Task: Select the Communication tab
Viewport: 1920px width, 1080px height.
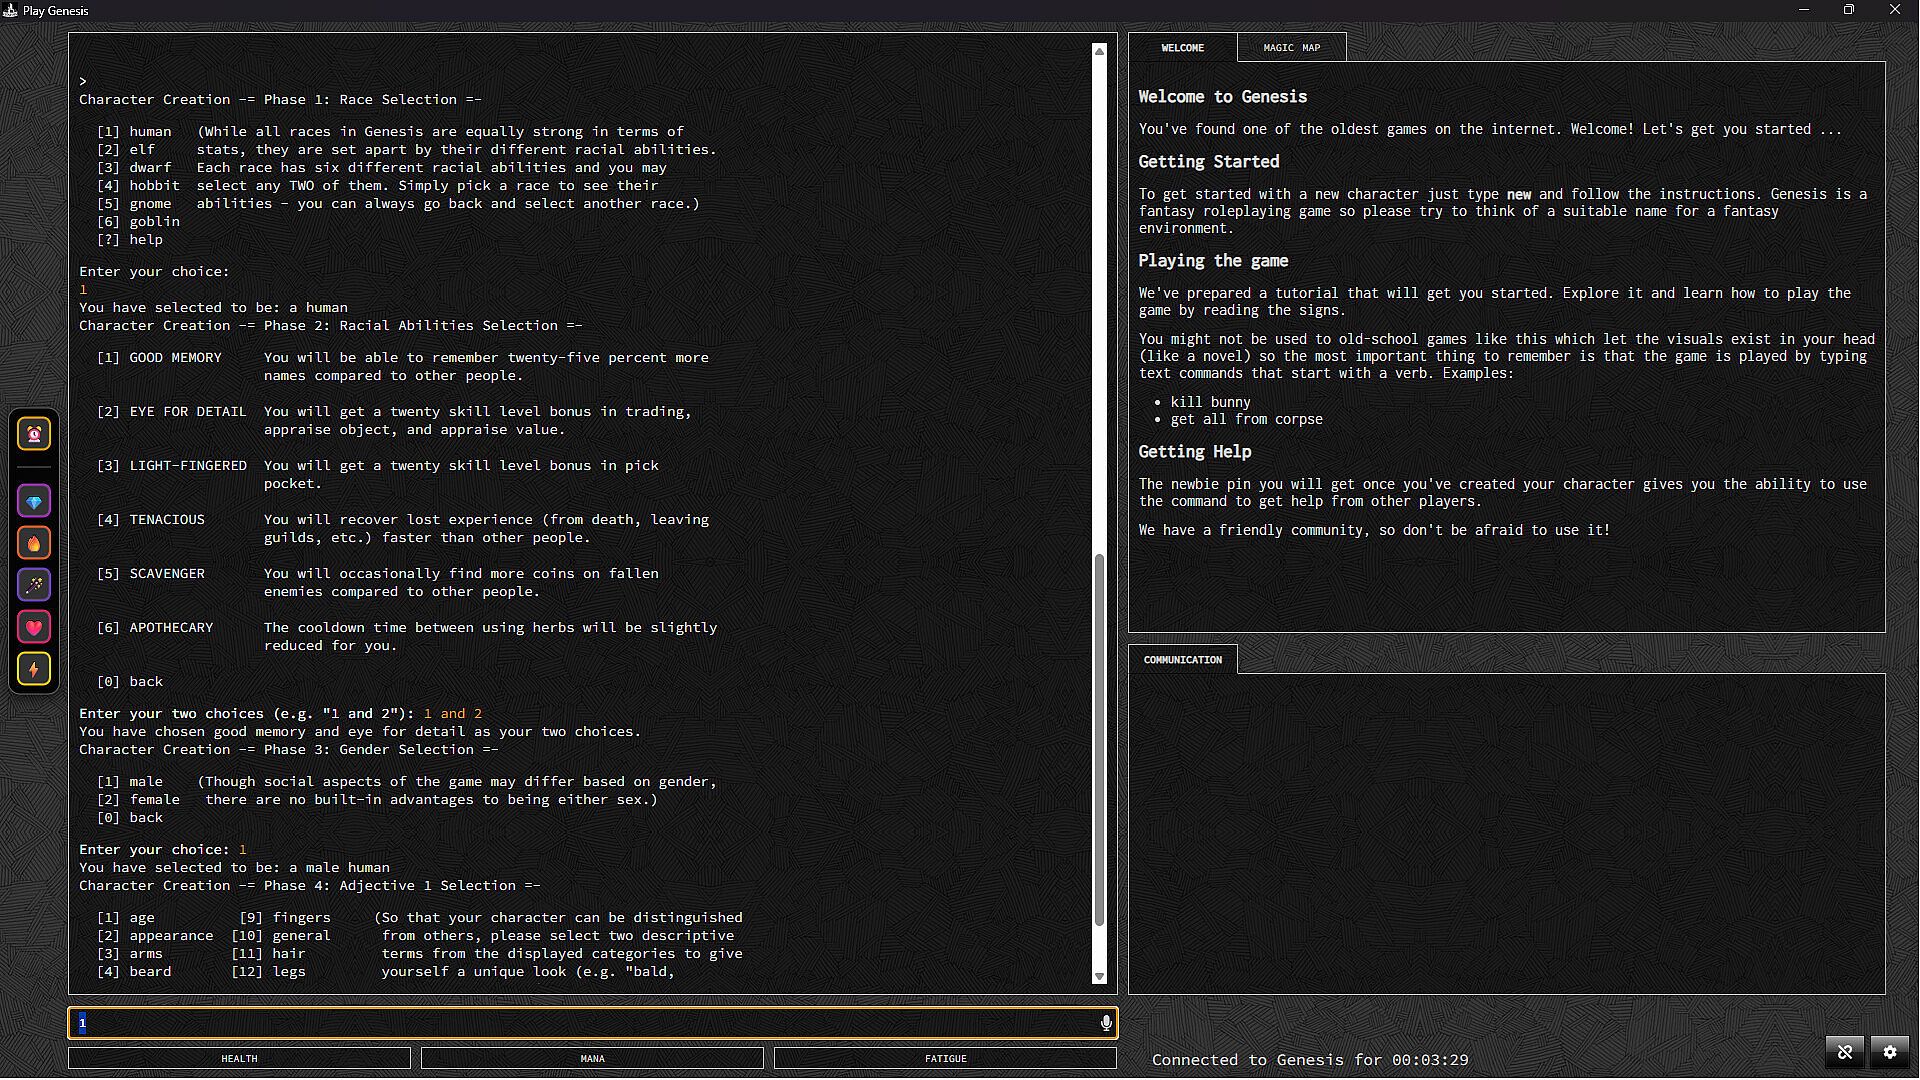Action: click(x=1182, y=660)
